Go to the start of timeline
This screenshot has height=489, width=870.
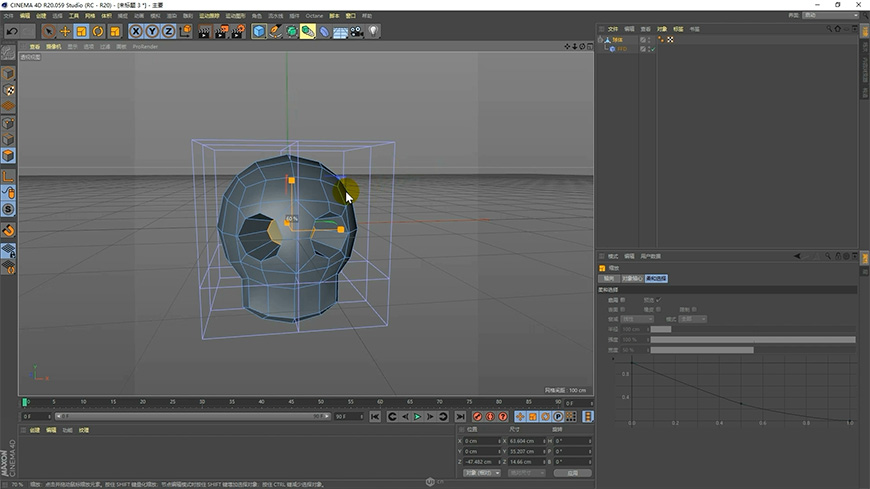(x=375, y=416)
